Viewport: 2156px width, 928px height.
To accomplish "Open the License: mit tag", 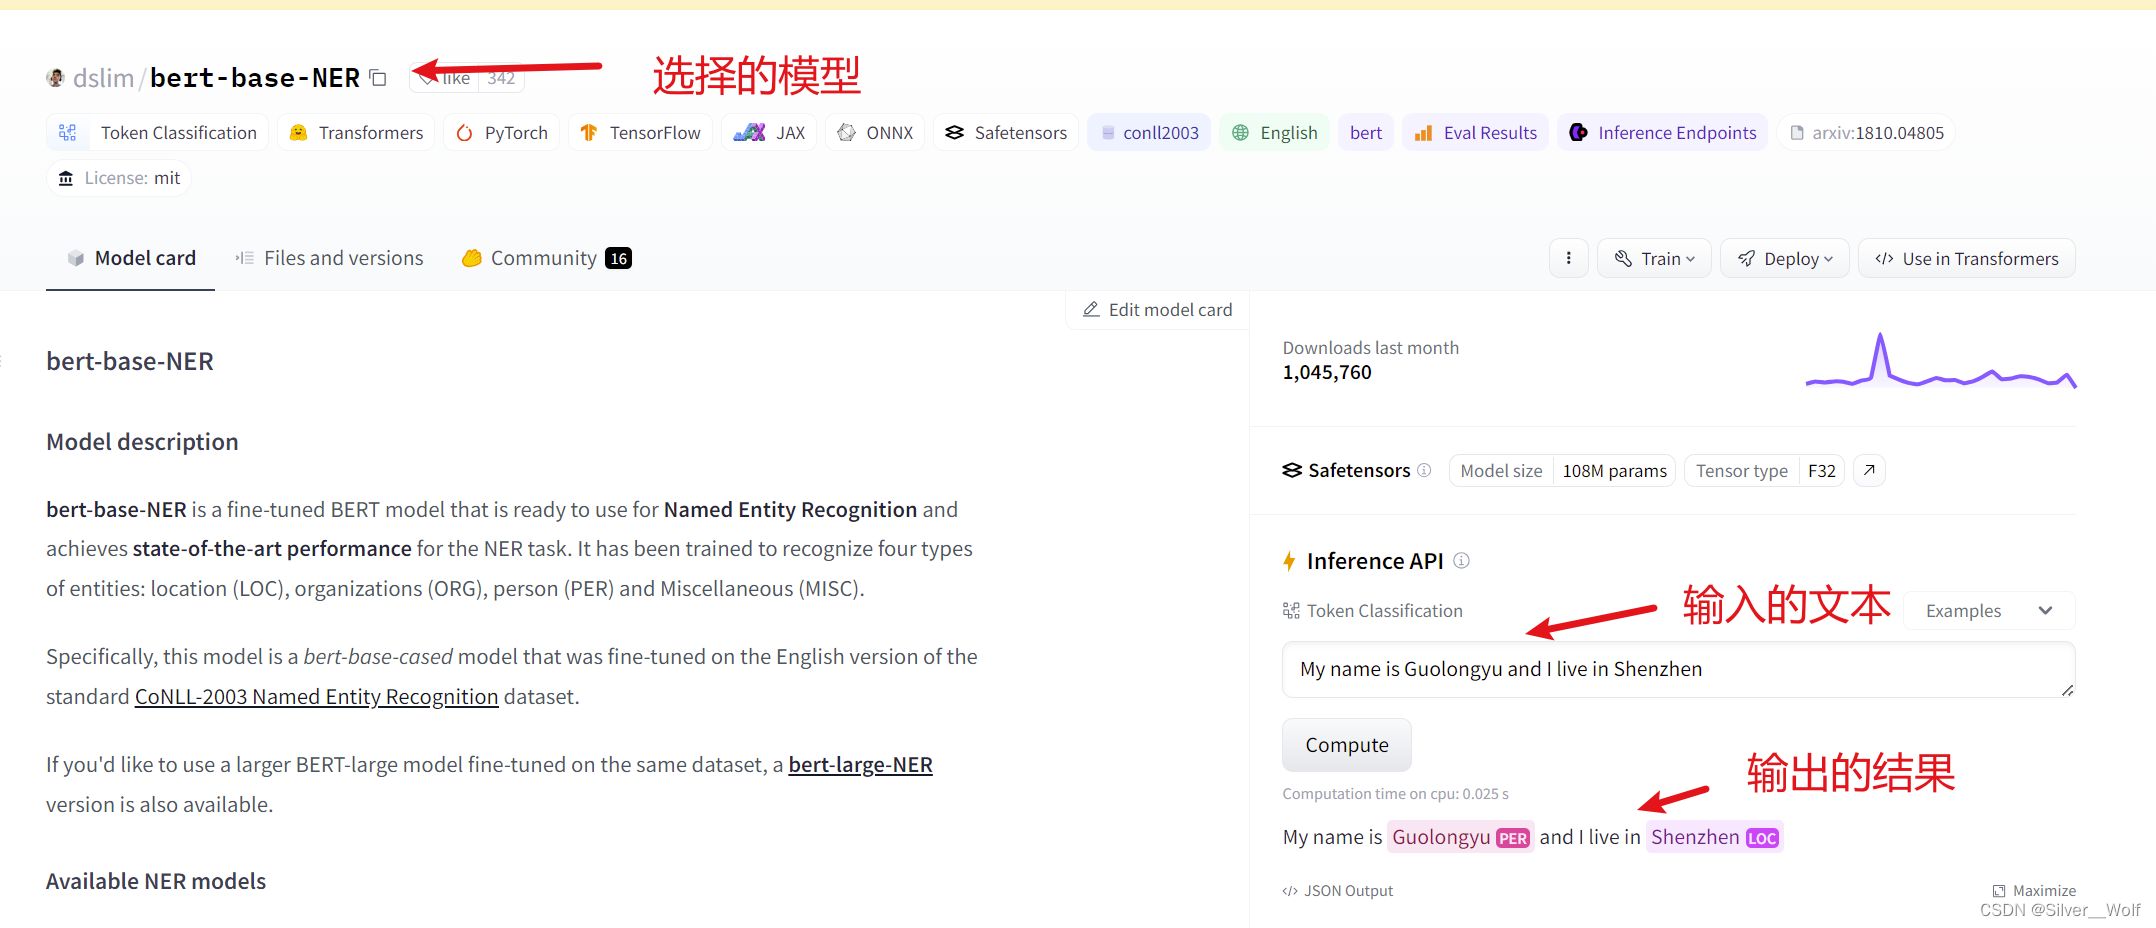I will pyautogui.click(x=119, y=178).
